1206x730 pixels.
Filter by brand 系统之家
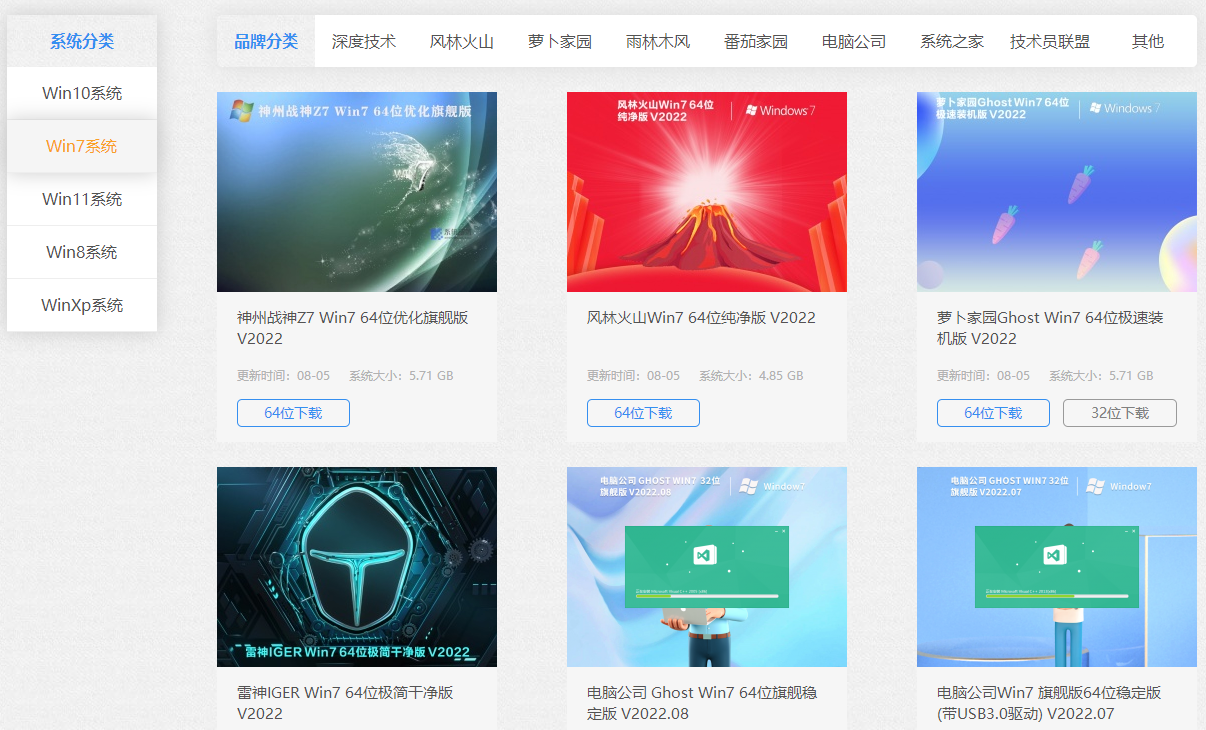coord(952,41)
